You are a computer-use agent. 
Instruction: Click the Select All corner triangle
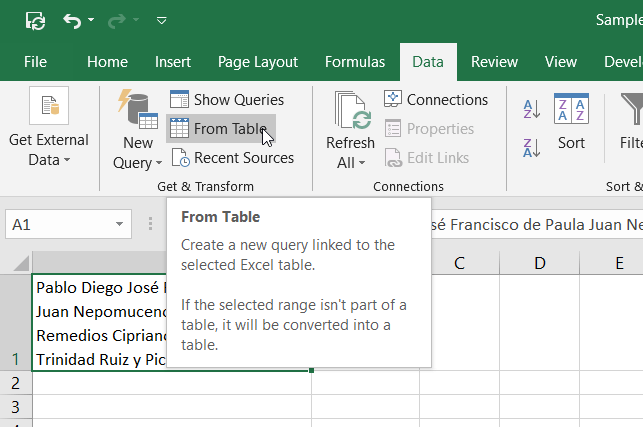21,263
